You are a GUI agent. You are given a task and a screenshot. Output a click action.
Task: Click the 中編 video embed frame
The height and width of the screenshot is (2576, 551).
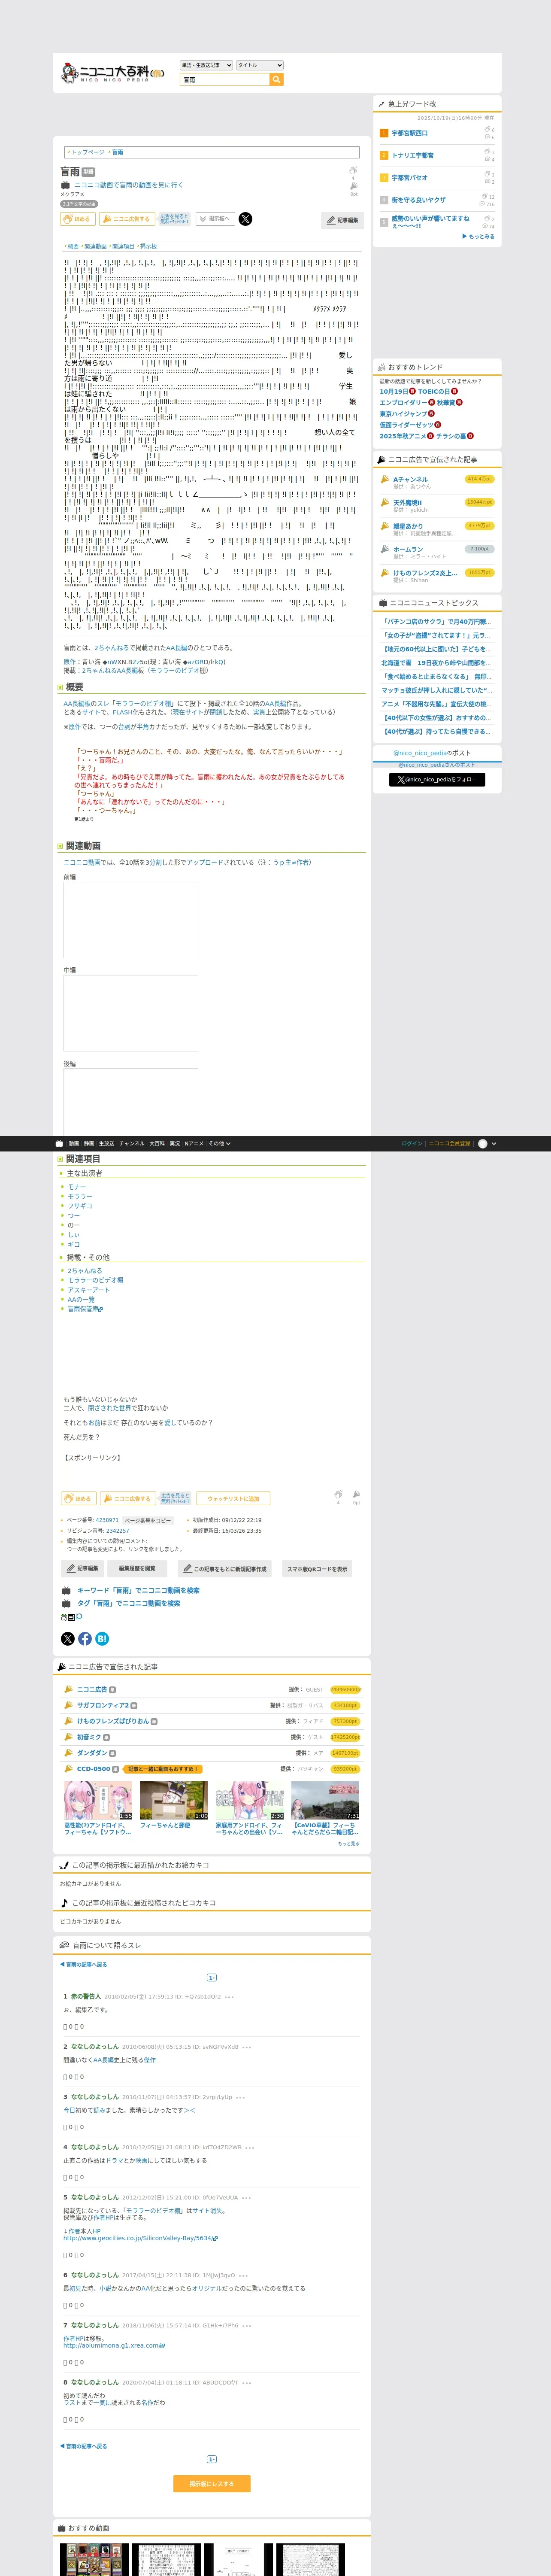pyautogui.click(x=130, y=1013)
